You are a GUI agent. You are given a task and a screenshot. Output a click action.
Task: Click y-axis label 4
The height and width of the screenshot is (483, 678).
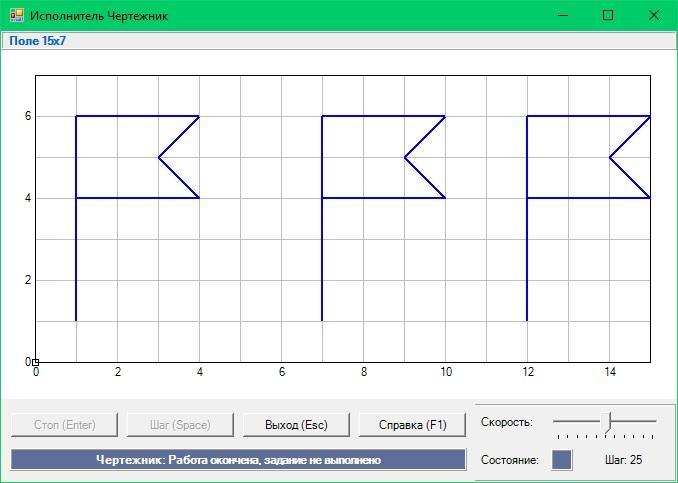pyautogui.click(x=28, y=198)
